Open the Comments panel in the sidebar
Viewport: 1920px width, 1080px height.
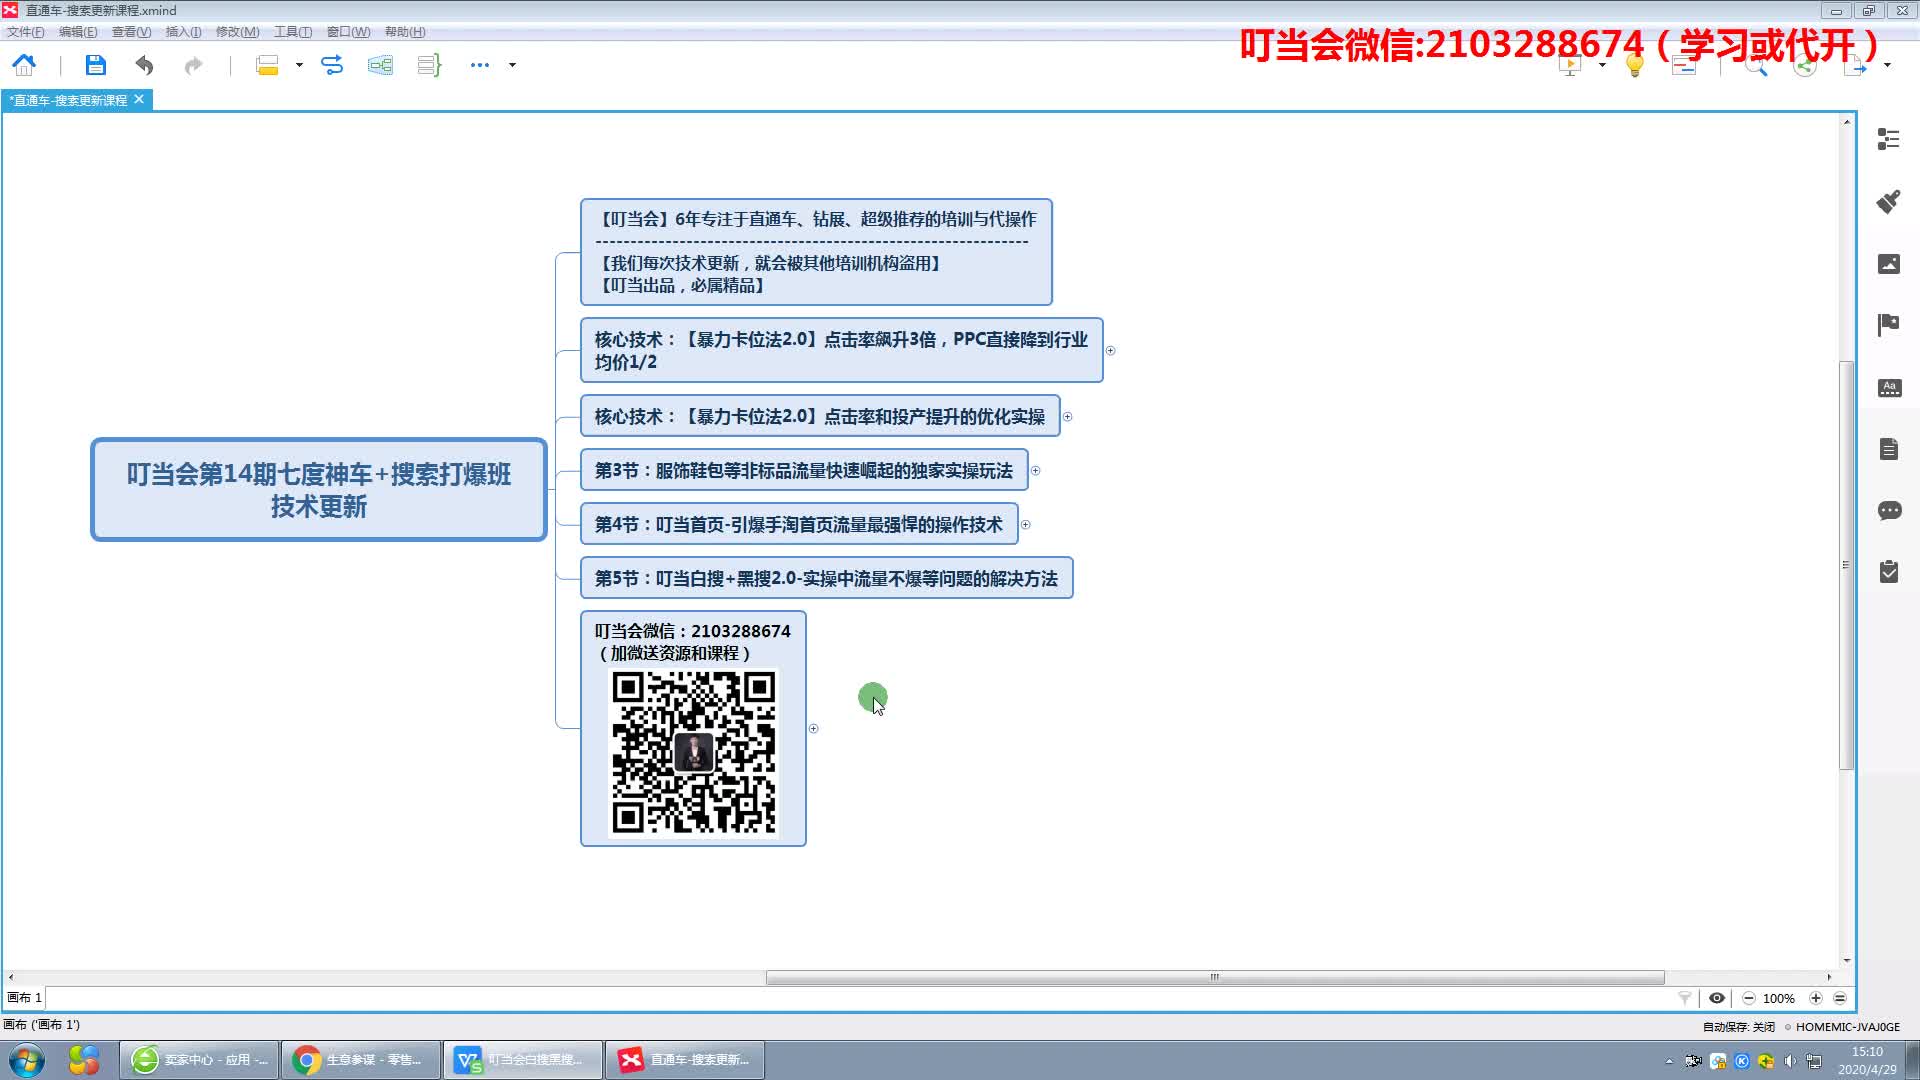pyautogui.click(x=1888, y=511)
